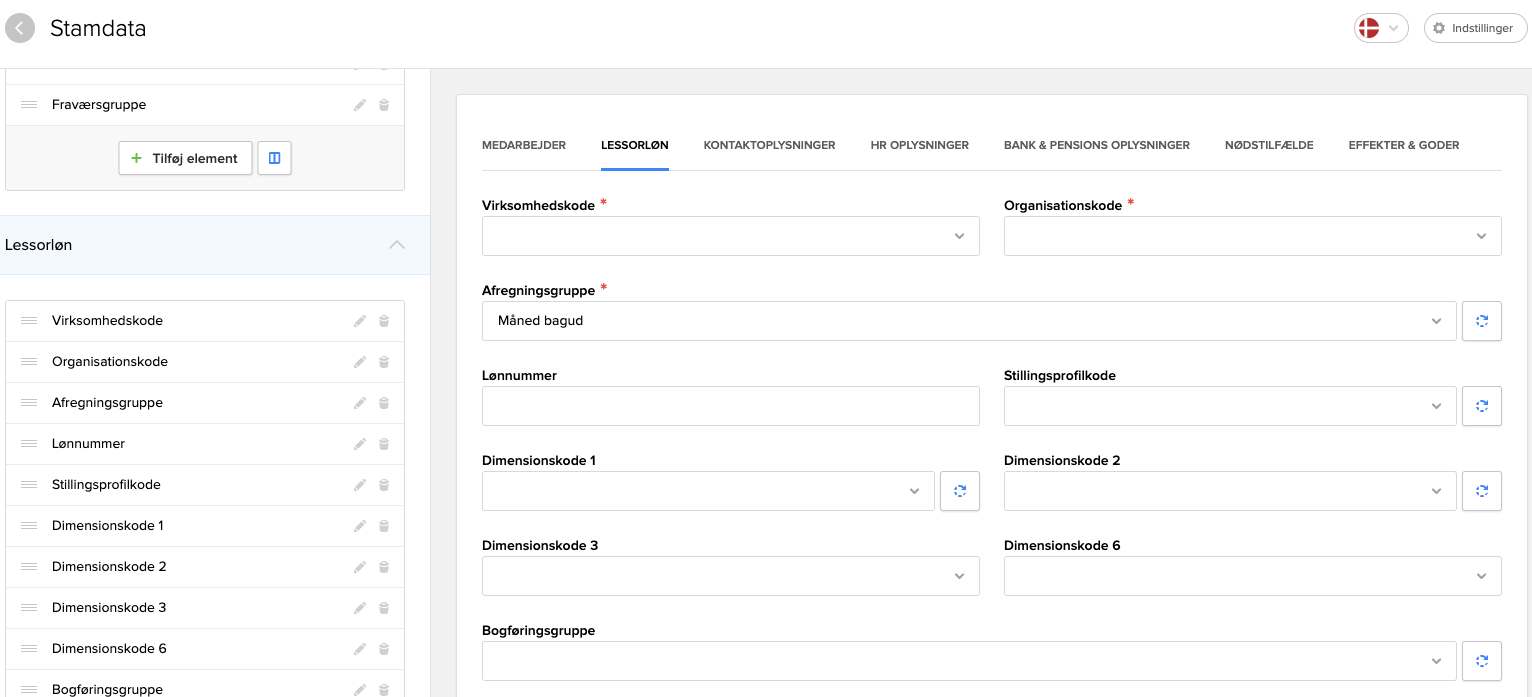The image size is (1532, 697).
Task: Click the refresh icon beside Dimensionskode 1
Action: [959, 491]
